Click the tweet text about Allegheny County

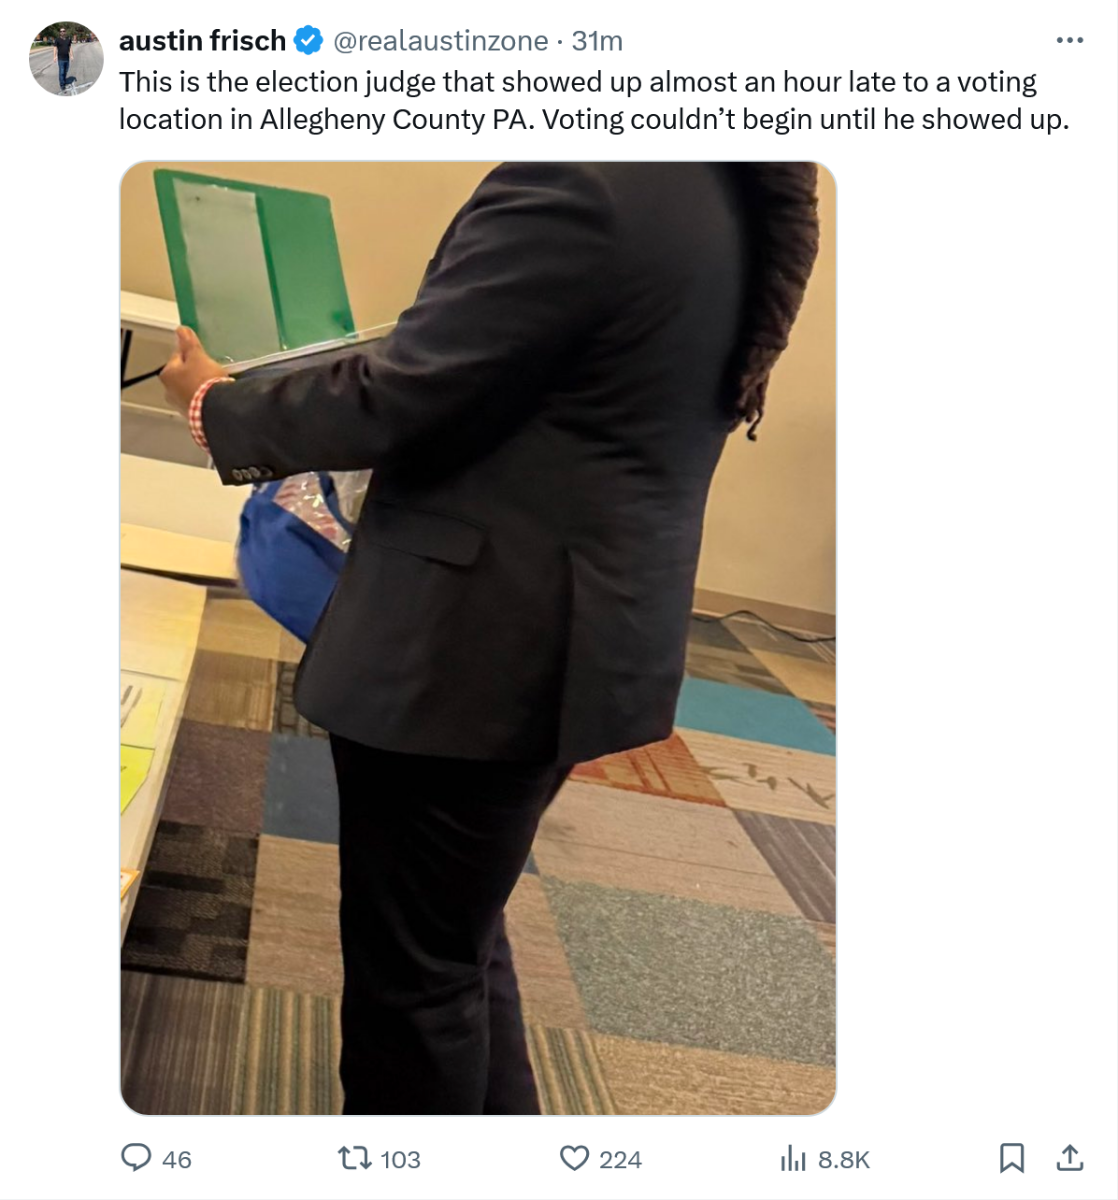594,100
